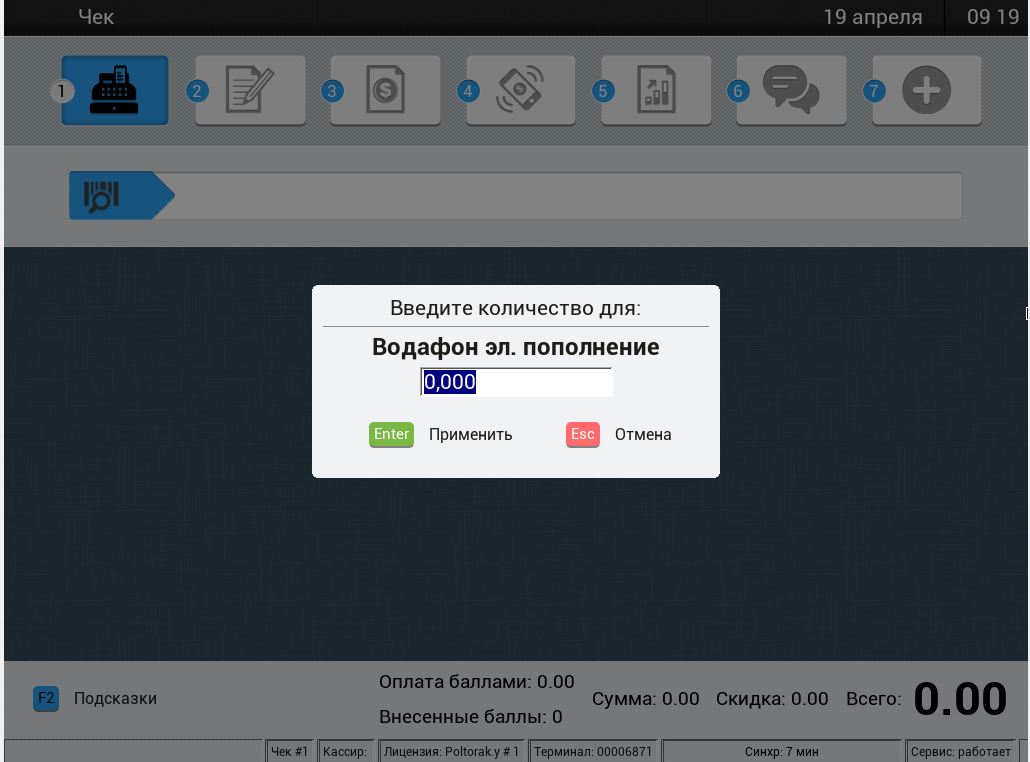The image size is (1030, 762).
Task: Click the 'Лицензия: Poltorak.y # 1' status entry
Action: pos(451,751)
